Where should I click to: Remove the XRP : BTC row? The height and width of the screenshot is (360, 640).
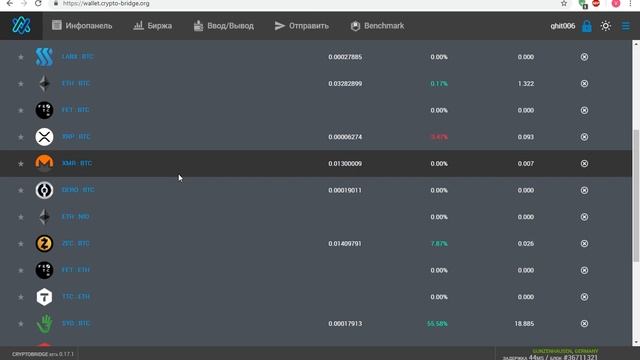click(584, 137)
